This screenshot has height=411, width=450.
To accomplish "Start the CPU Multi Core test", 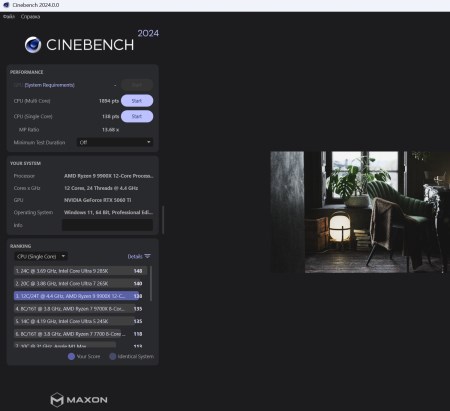I will tap(137, 101).
